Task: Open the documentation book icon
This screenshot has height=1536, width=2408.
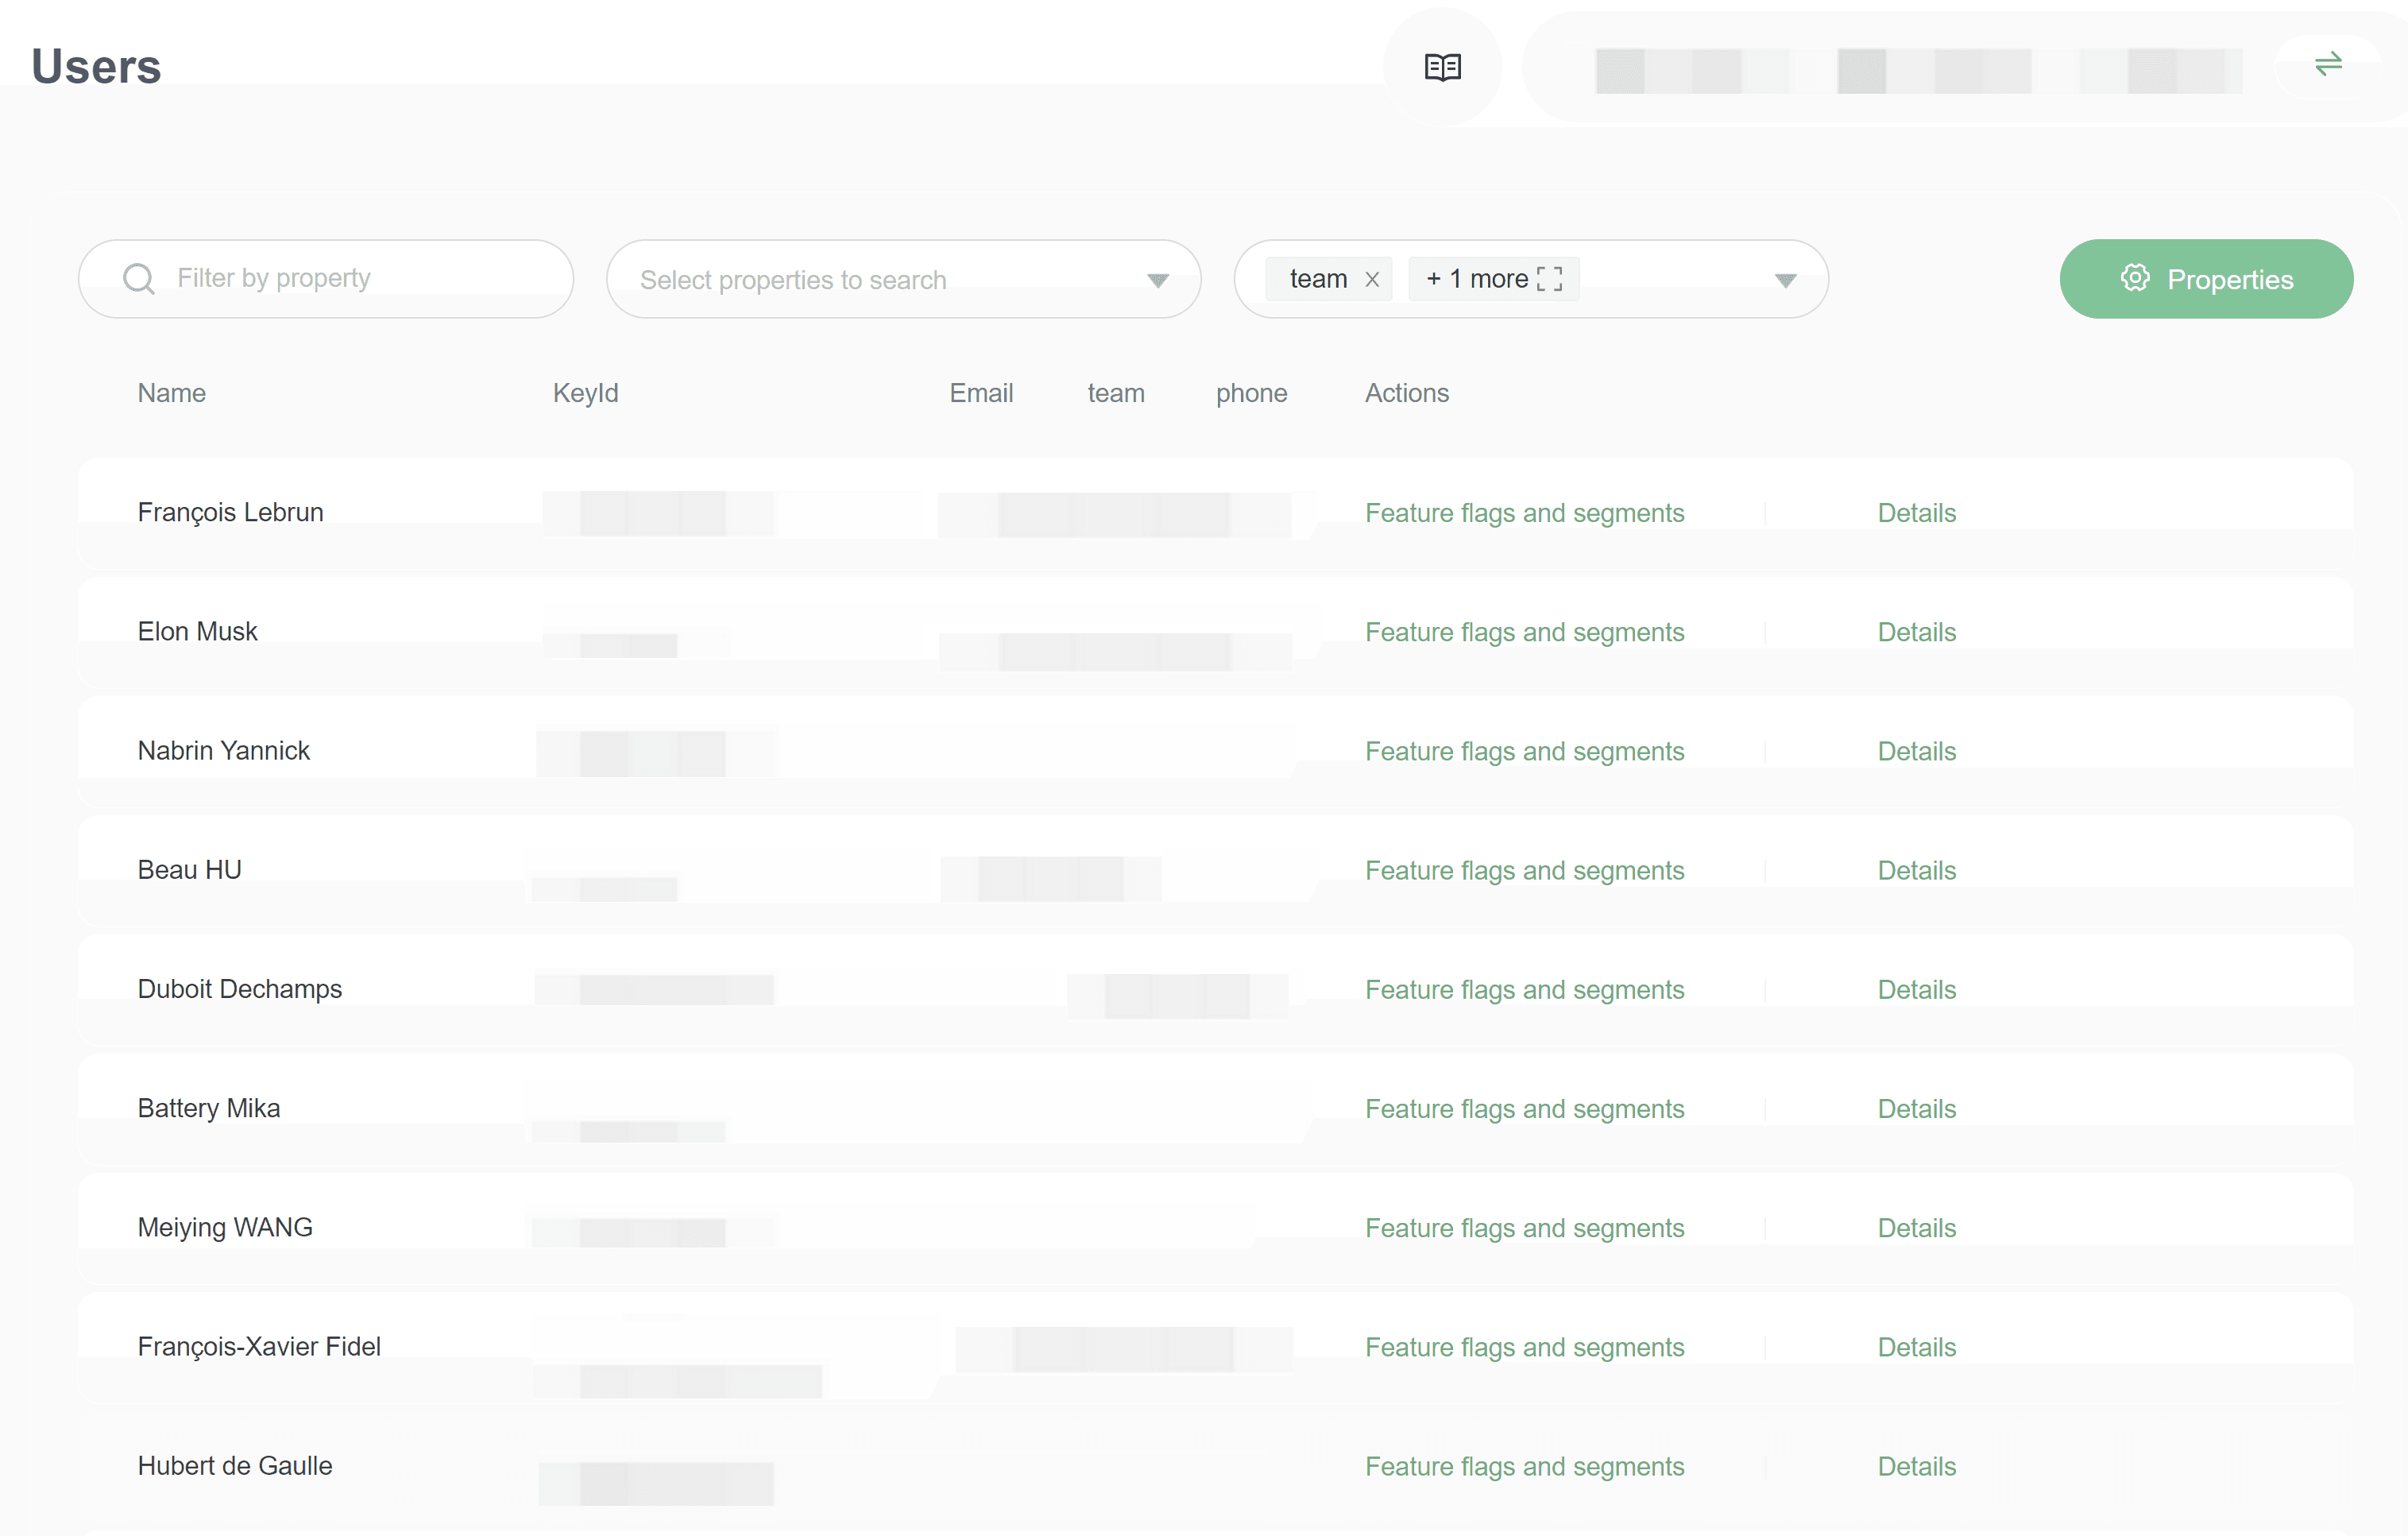Action: point(1442,67)
